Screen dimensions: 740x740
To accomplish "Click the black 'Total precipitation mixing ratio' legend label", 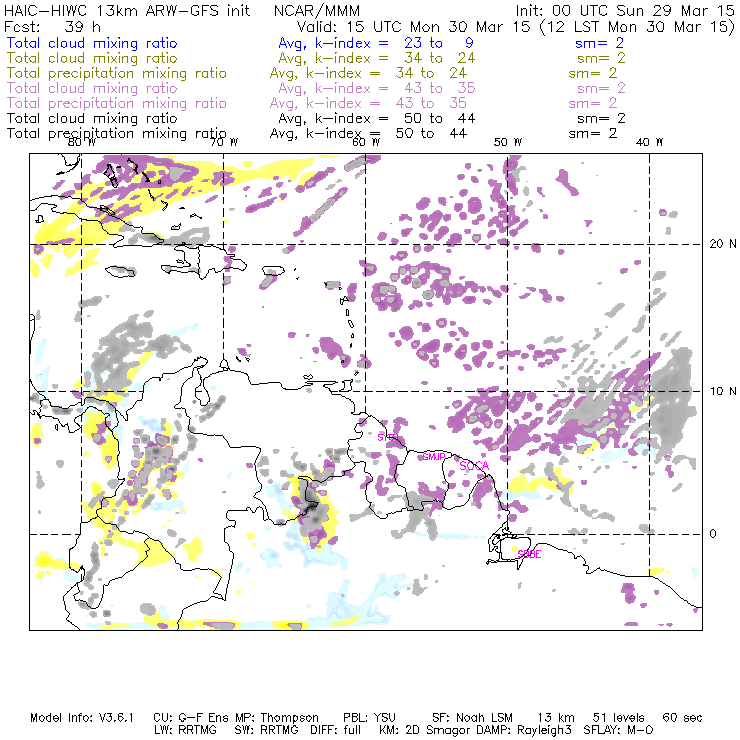I will (117, 134).
